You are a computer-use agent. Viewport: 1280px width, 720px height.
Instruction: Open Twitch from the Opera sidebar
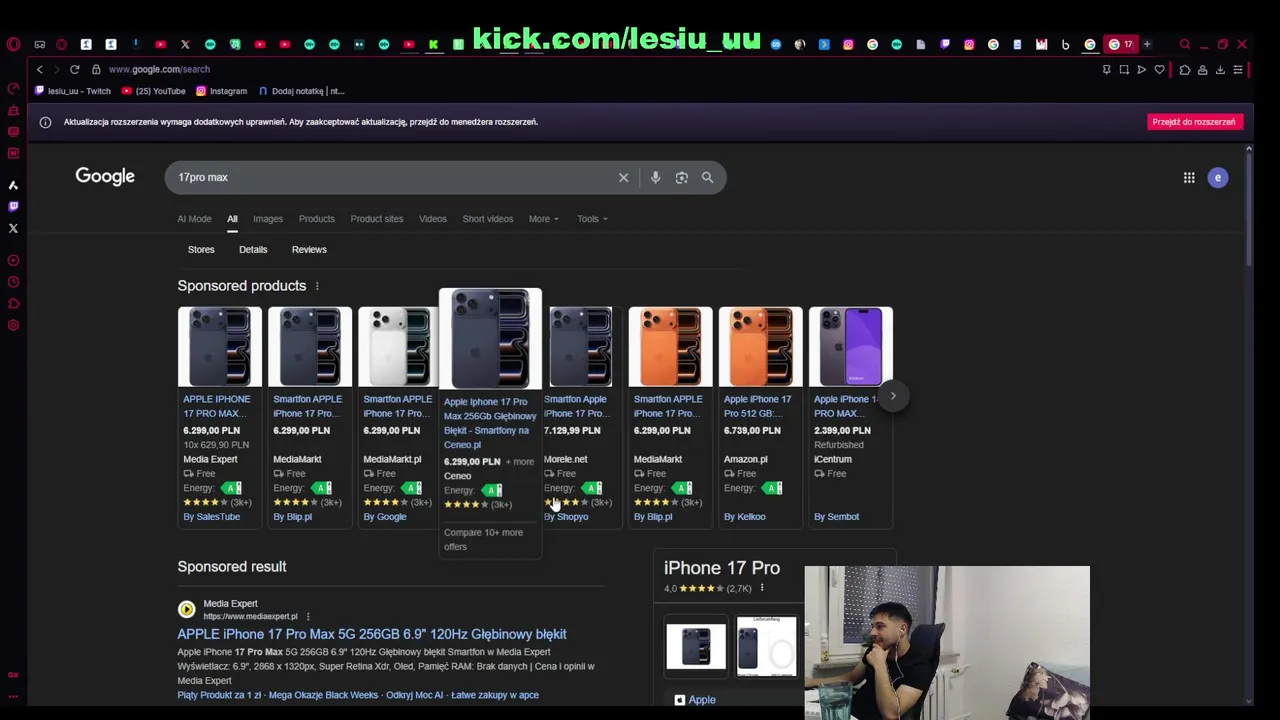(x=13, y=206)
